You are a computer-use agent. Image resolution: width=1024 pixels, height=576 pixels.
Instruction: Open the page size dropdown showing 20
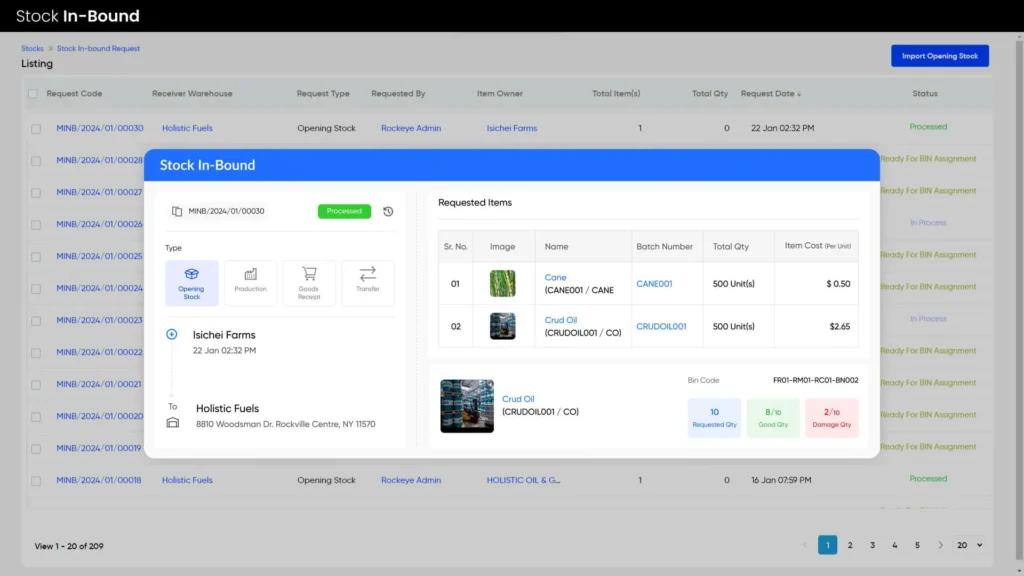pyautogui.click(x=968, y=545)
